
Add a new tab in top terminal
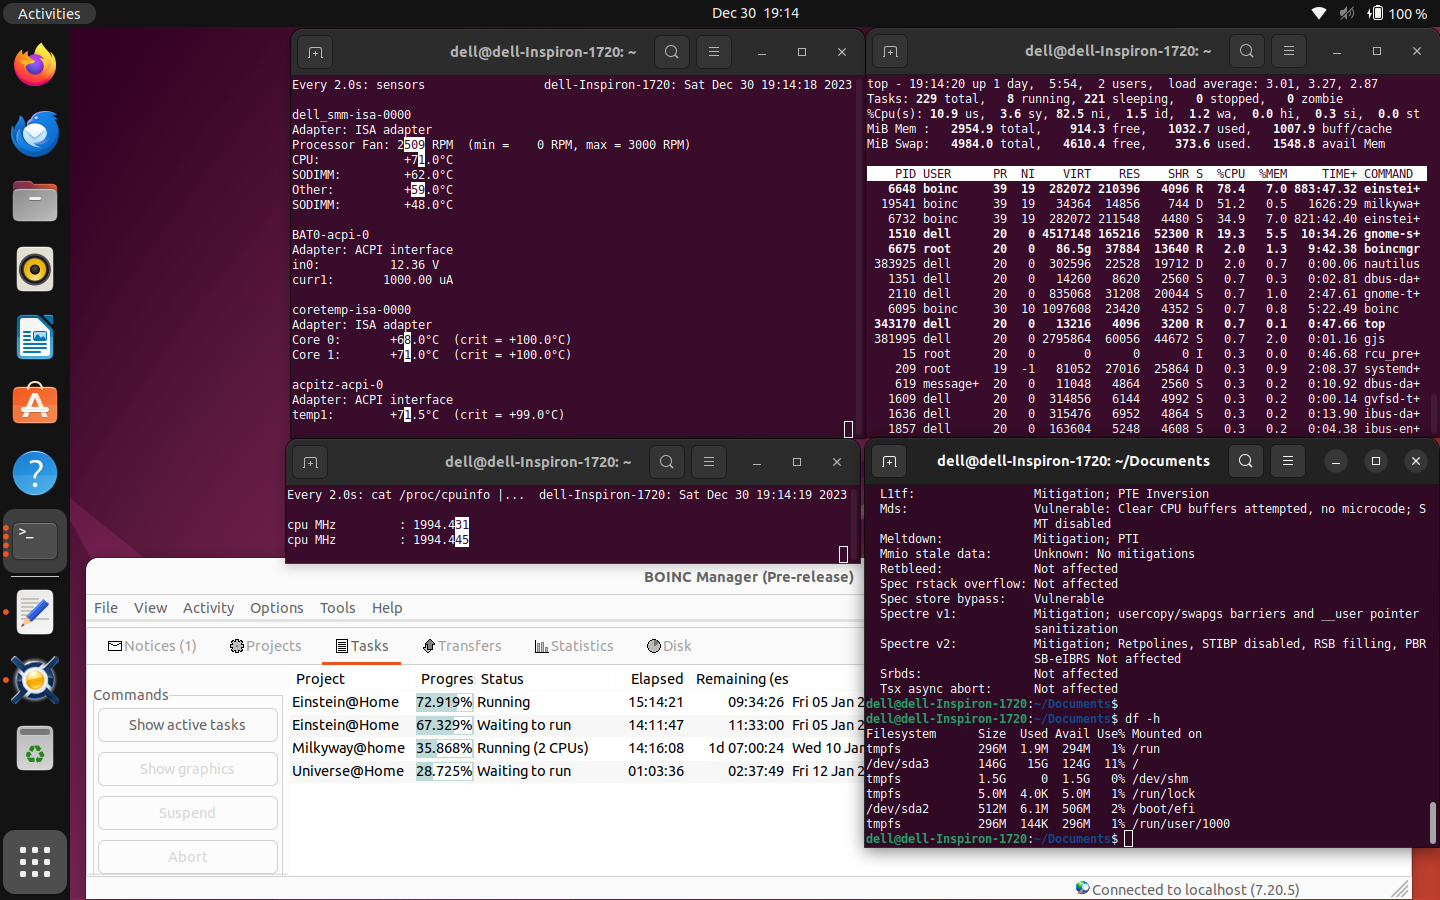point(890,51)
